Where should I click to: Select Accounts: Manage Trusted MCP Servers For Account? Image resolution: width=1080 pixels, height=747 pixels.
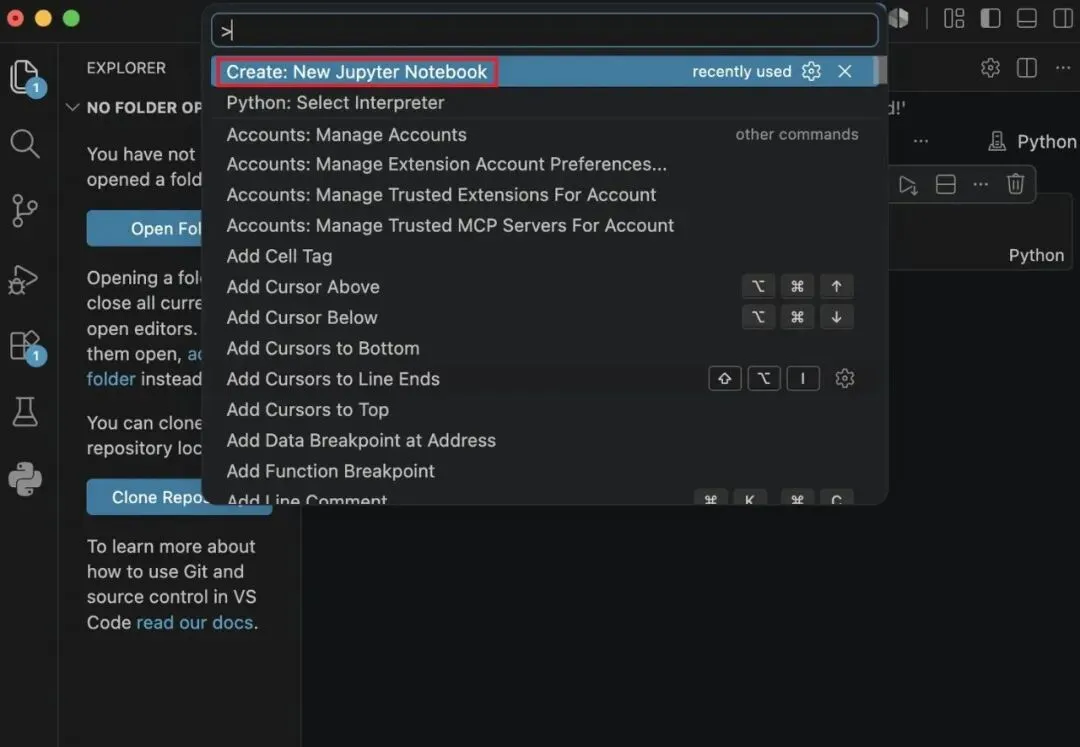pos(545,226)
